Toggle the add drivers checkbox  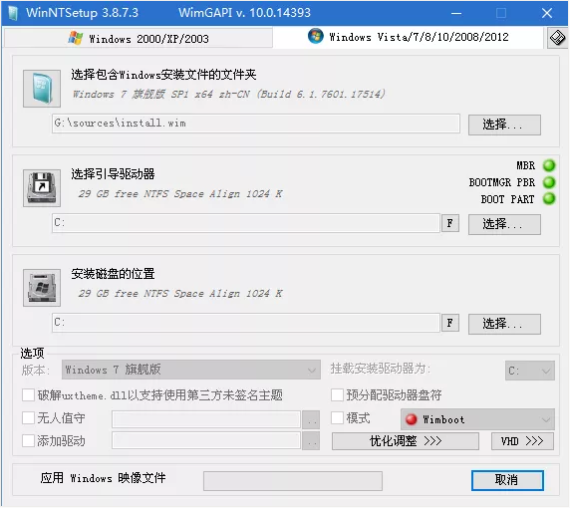pyautogui.click(x=28, y=441)
